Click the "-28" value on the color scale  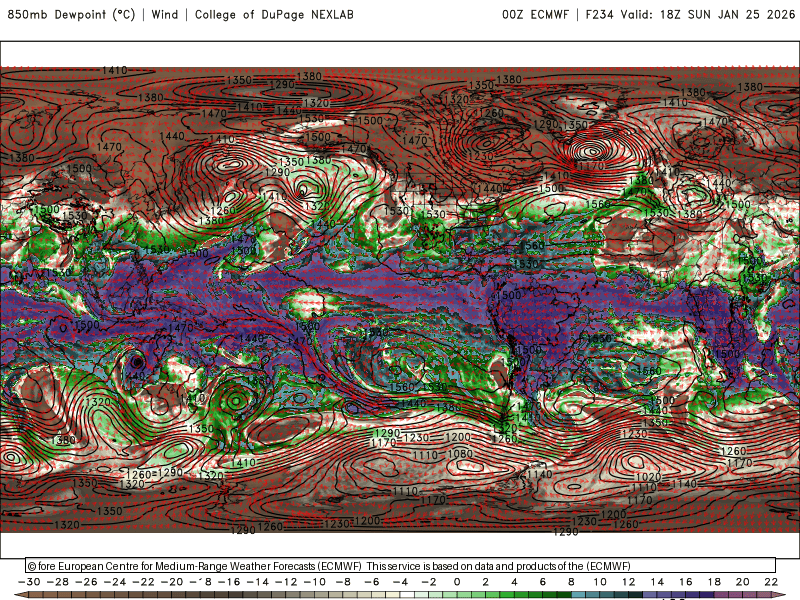tap(58, 582)
